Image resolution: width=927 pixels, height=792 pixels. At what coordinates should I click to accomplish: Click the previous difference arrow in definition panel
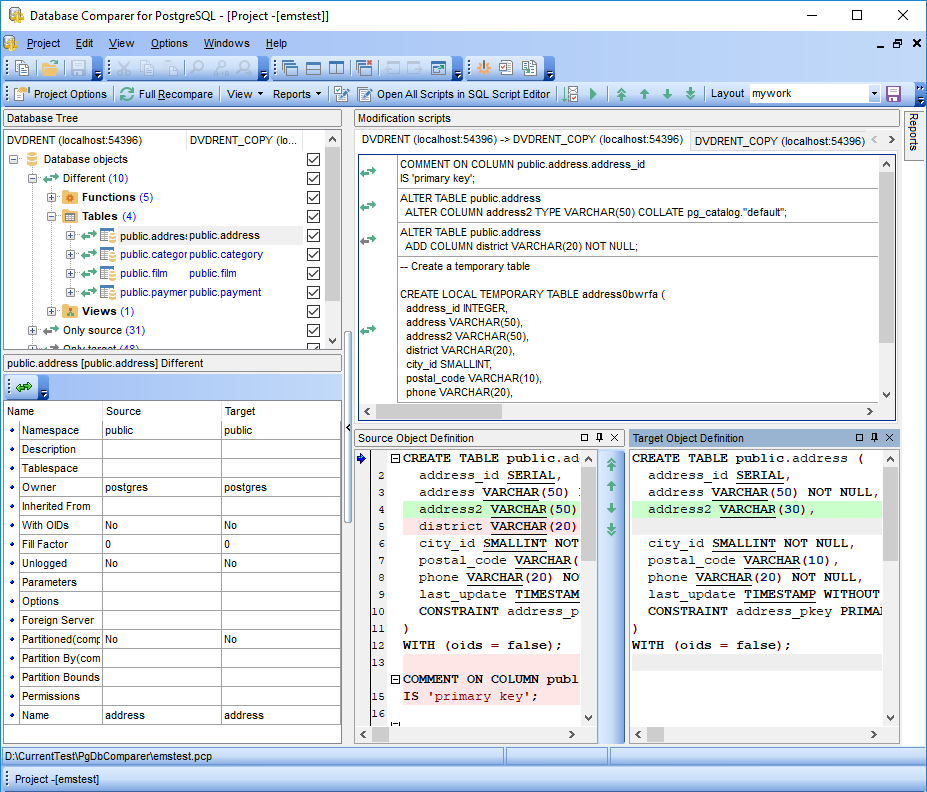(611, 486)
